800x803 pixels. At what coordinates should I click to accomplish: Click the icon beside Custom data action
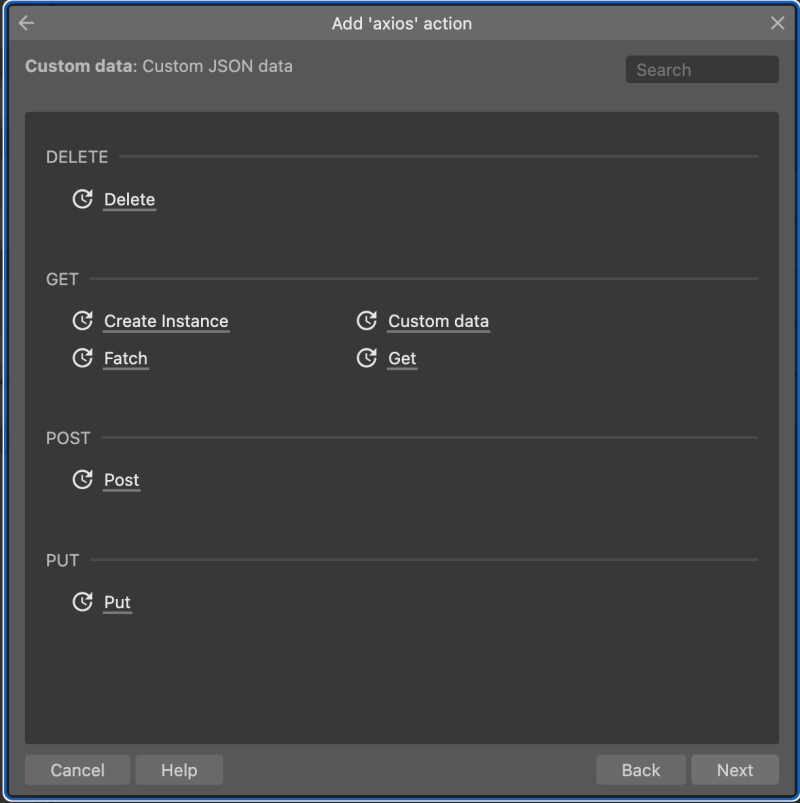coord(367,321)
